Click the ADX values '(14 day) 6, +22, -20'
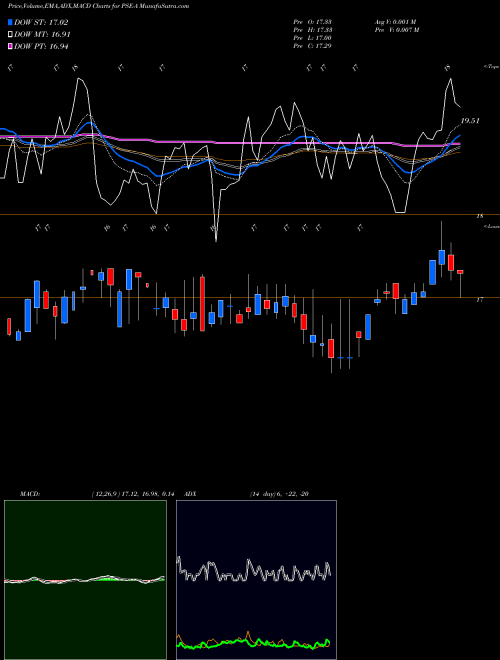 pos(279,494)
